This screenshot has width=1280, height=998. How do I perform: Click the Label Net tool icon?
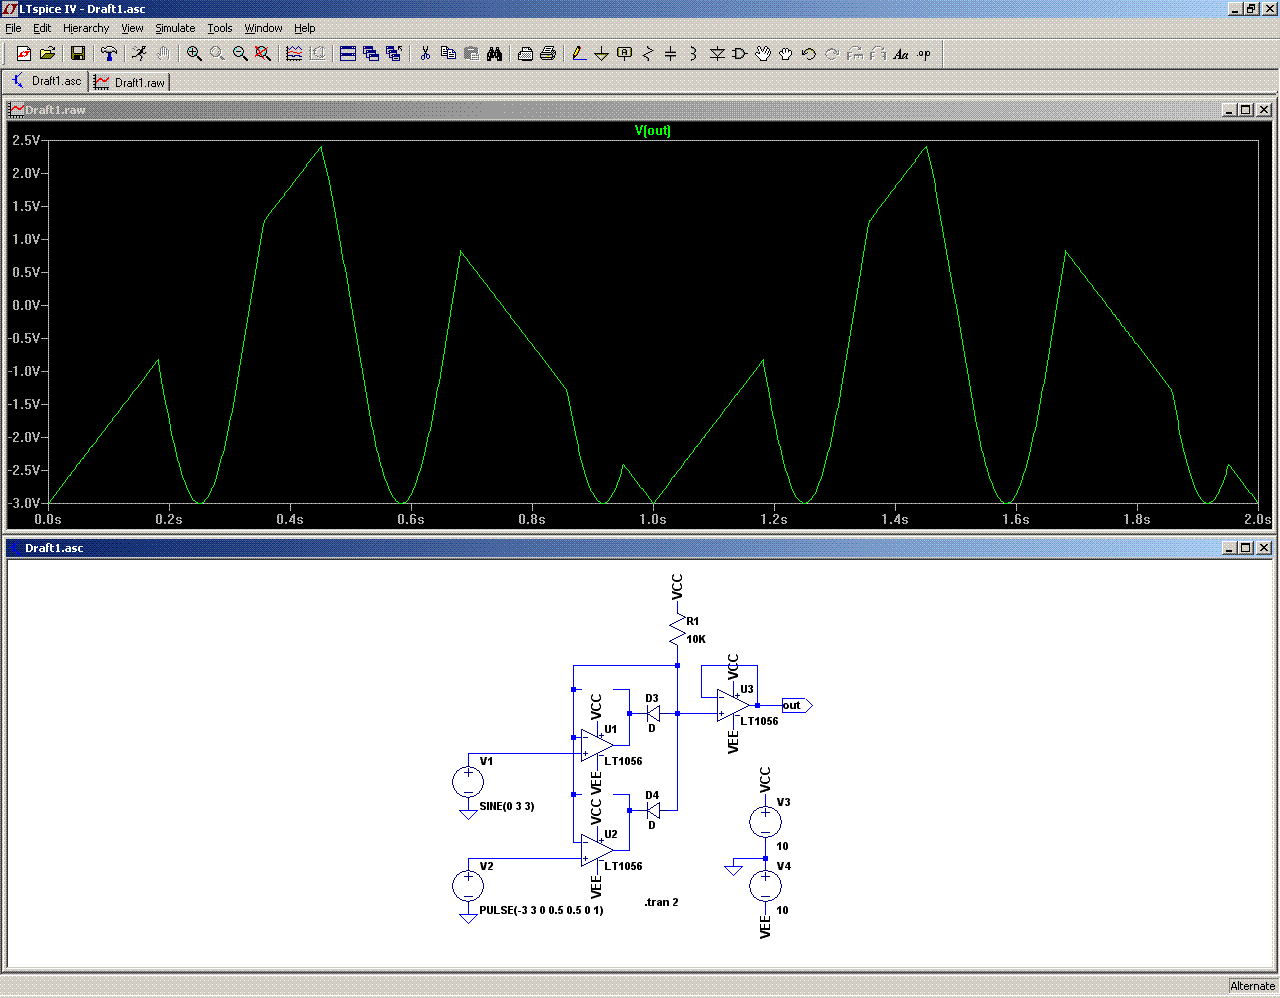624,54
